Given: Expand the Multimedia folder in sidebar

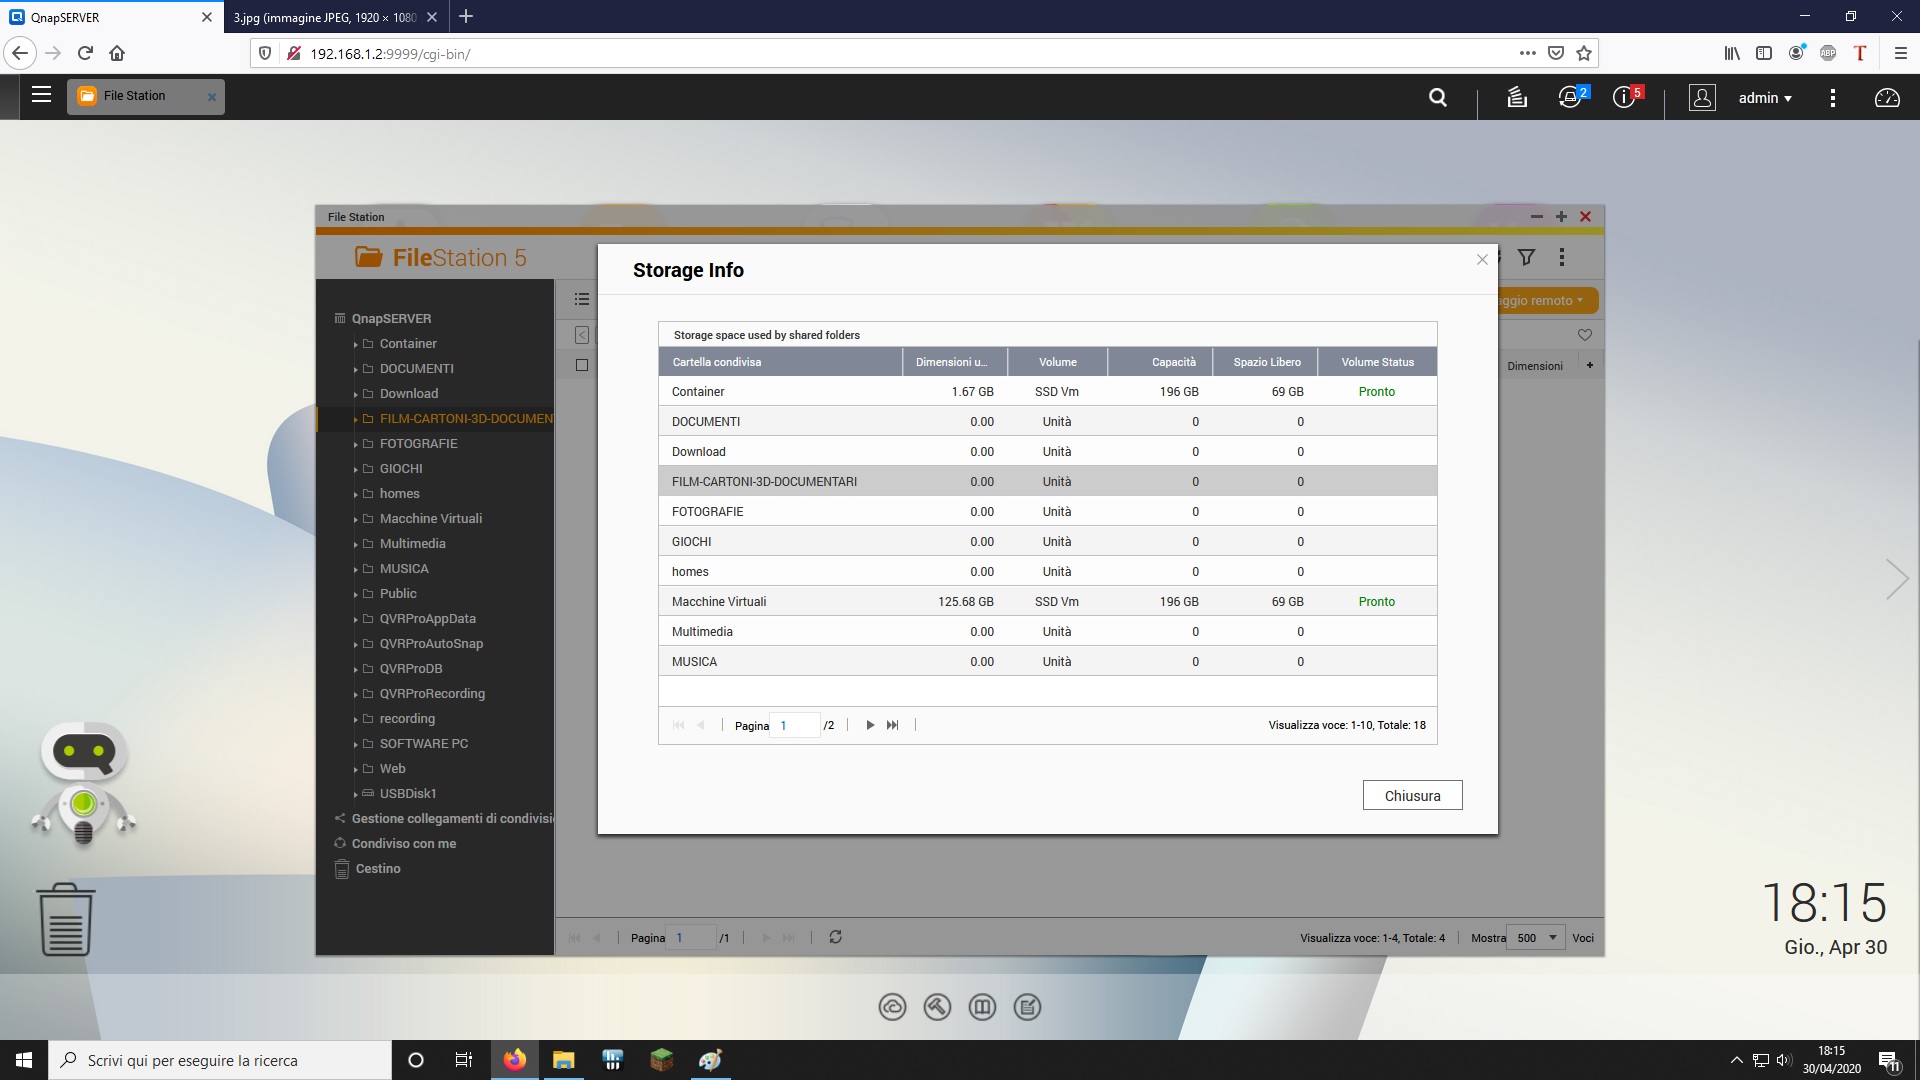Looking at the screenshot, I should (x=355, y=544).
